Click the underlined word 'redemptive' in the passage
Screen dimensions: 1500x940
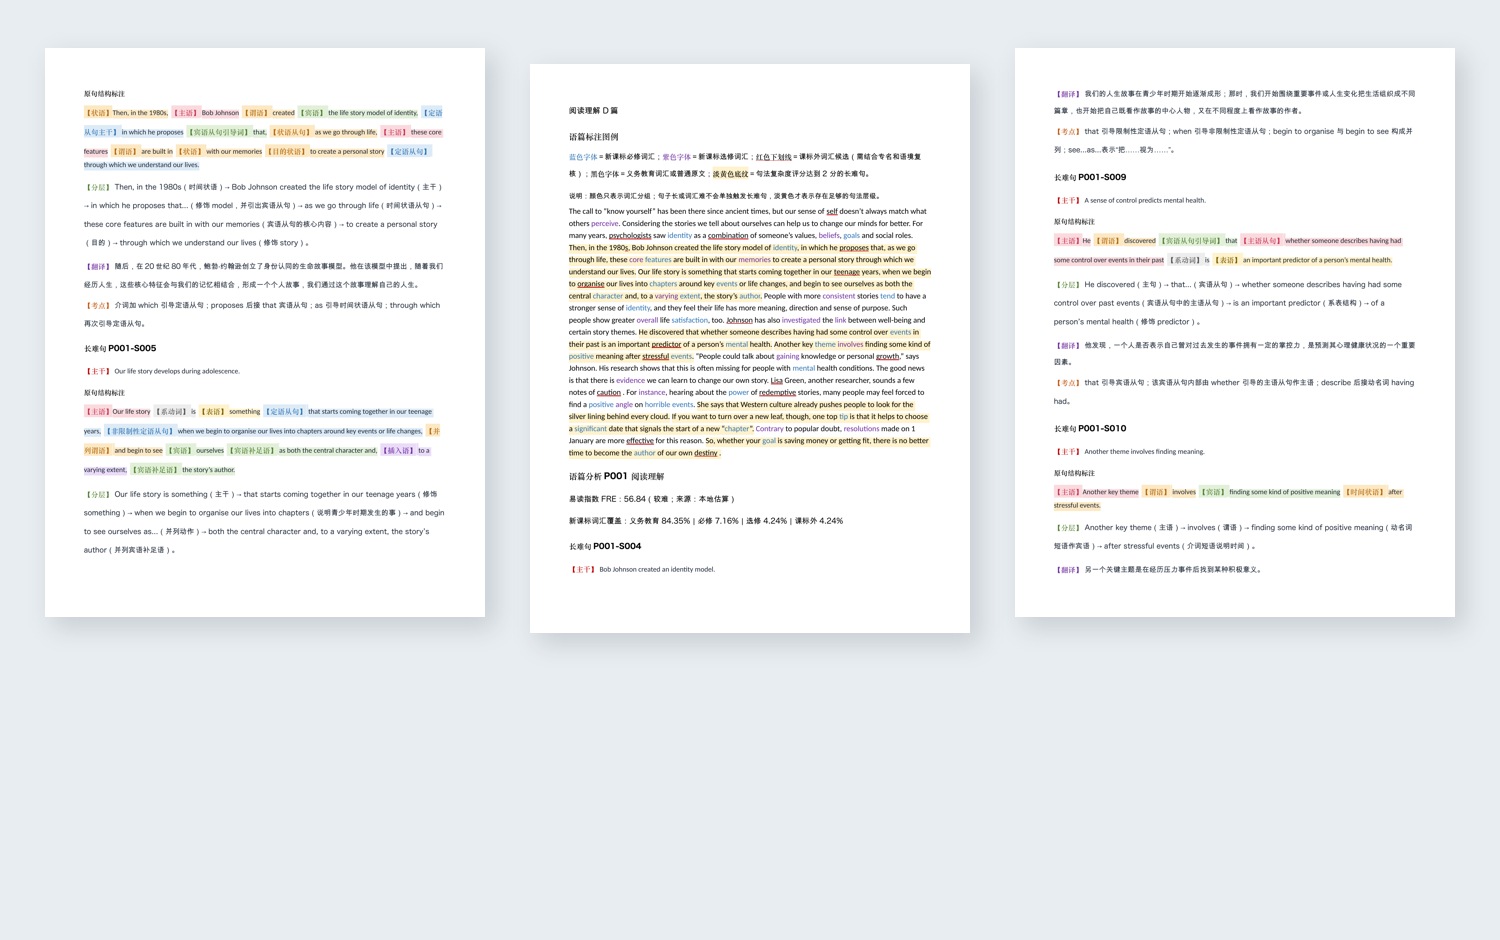[778, 392]
